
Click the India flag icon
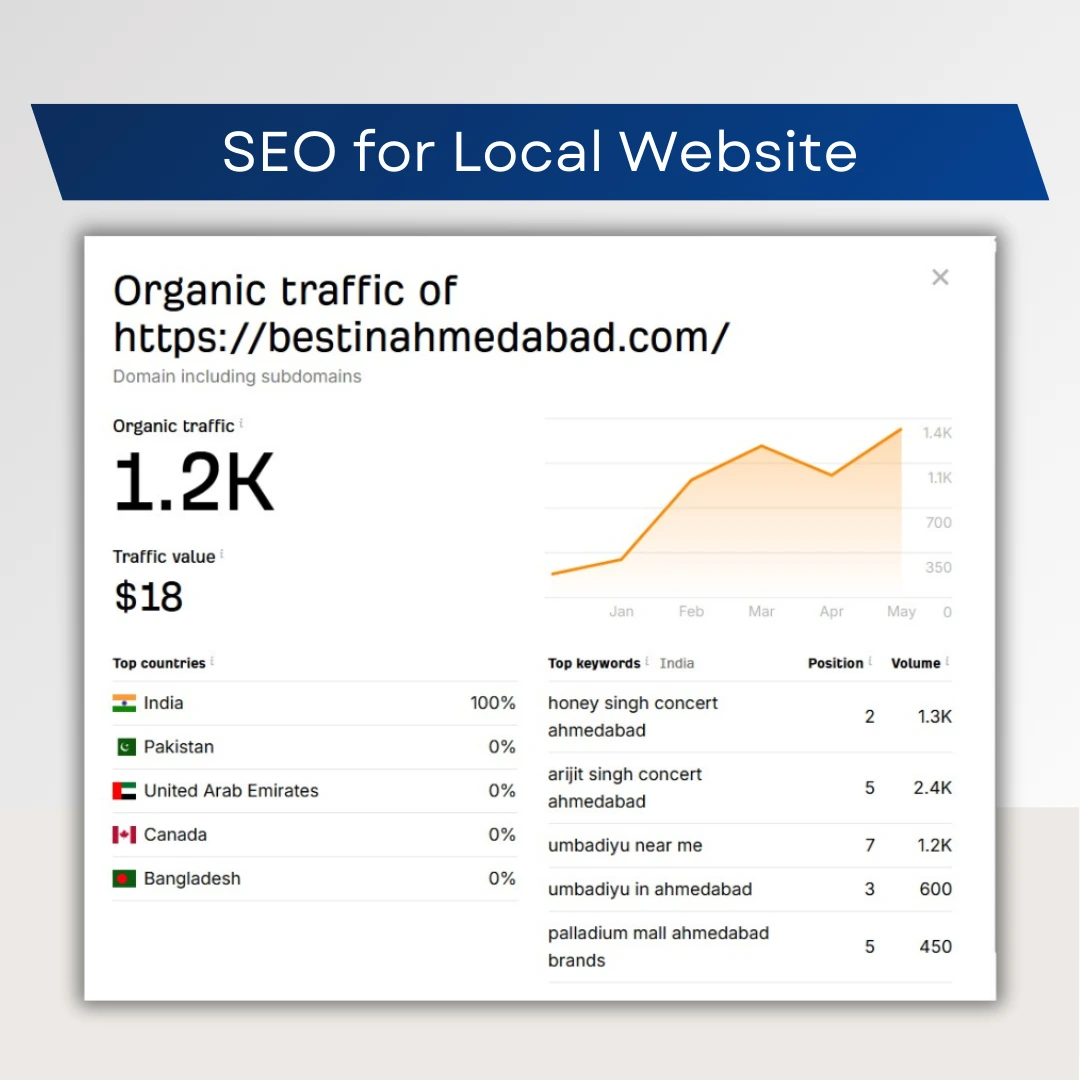coord(124,703)
